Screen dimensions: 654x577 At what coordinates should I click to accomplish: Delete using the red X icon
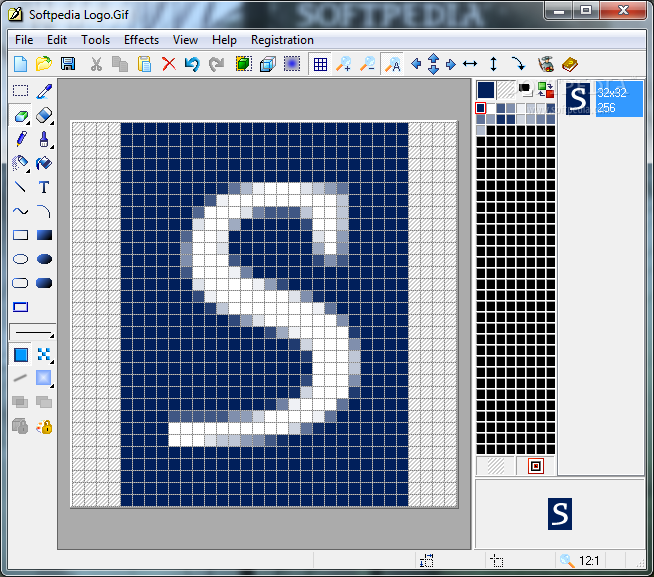169,64
